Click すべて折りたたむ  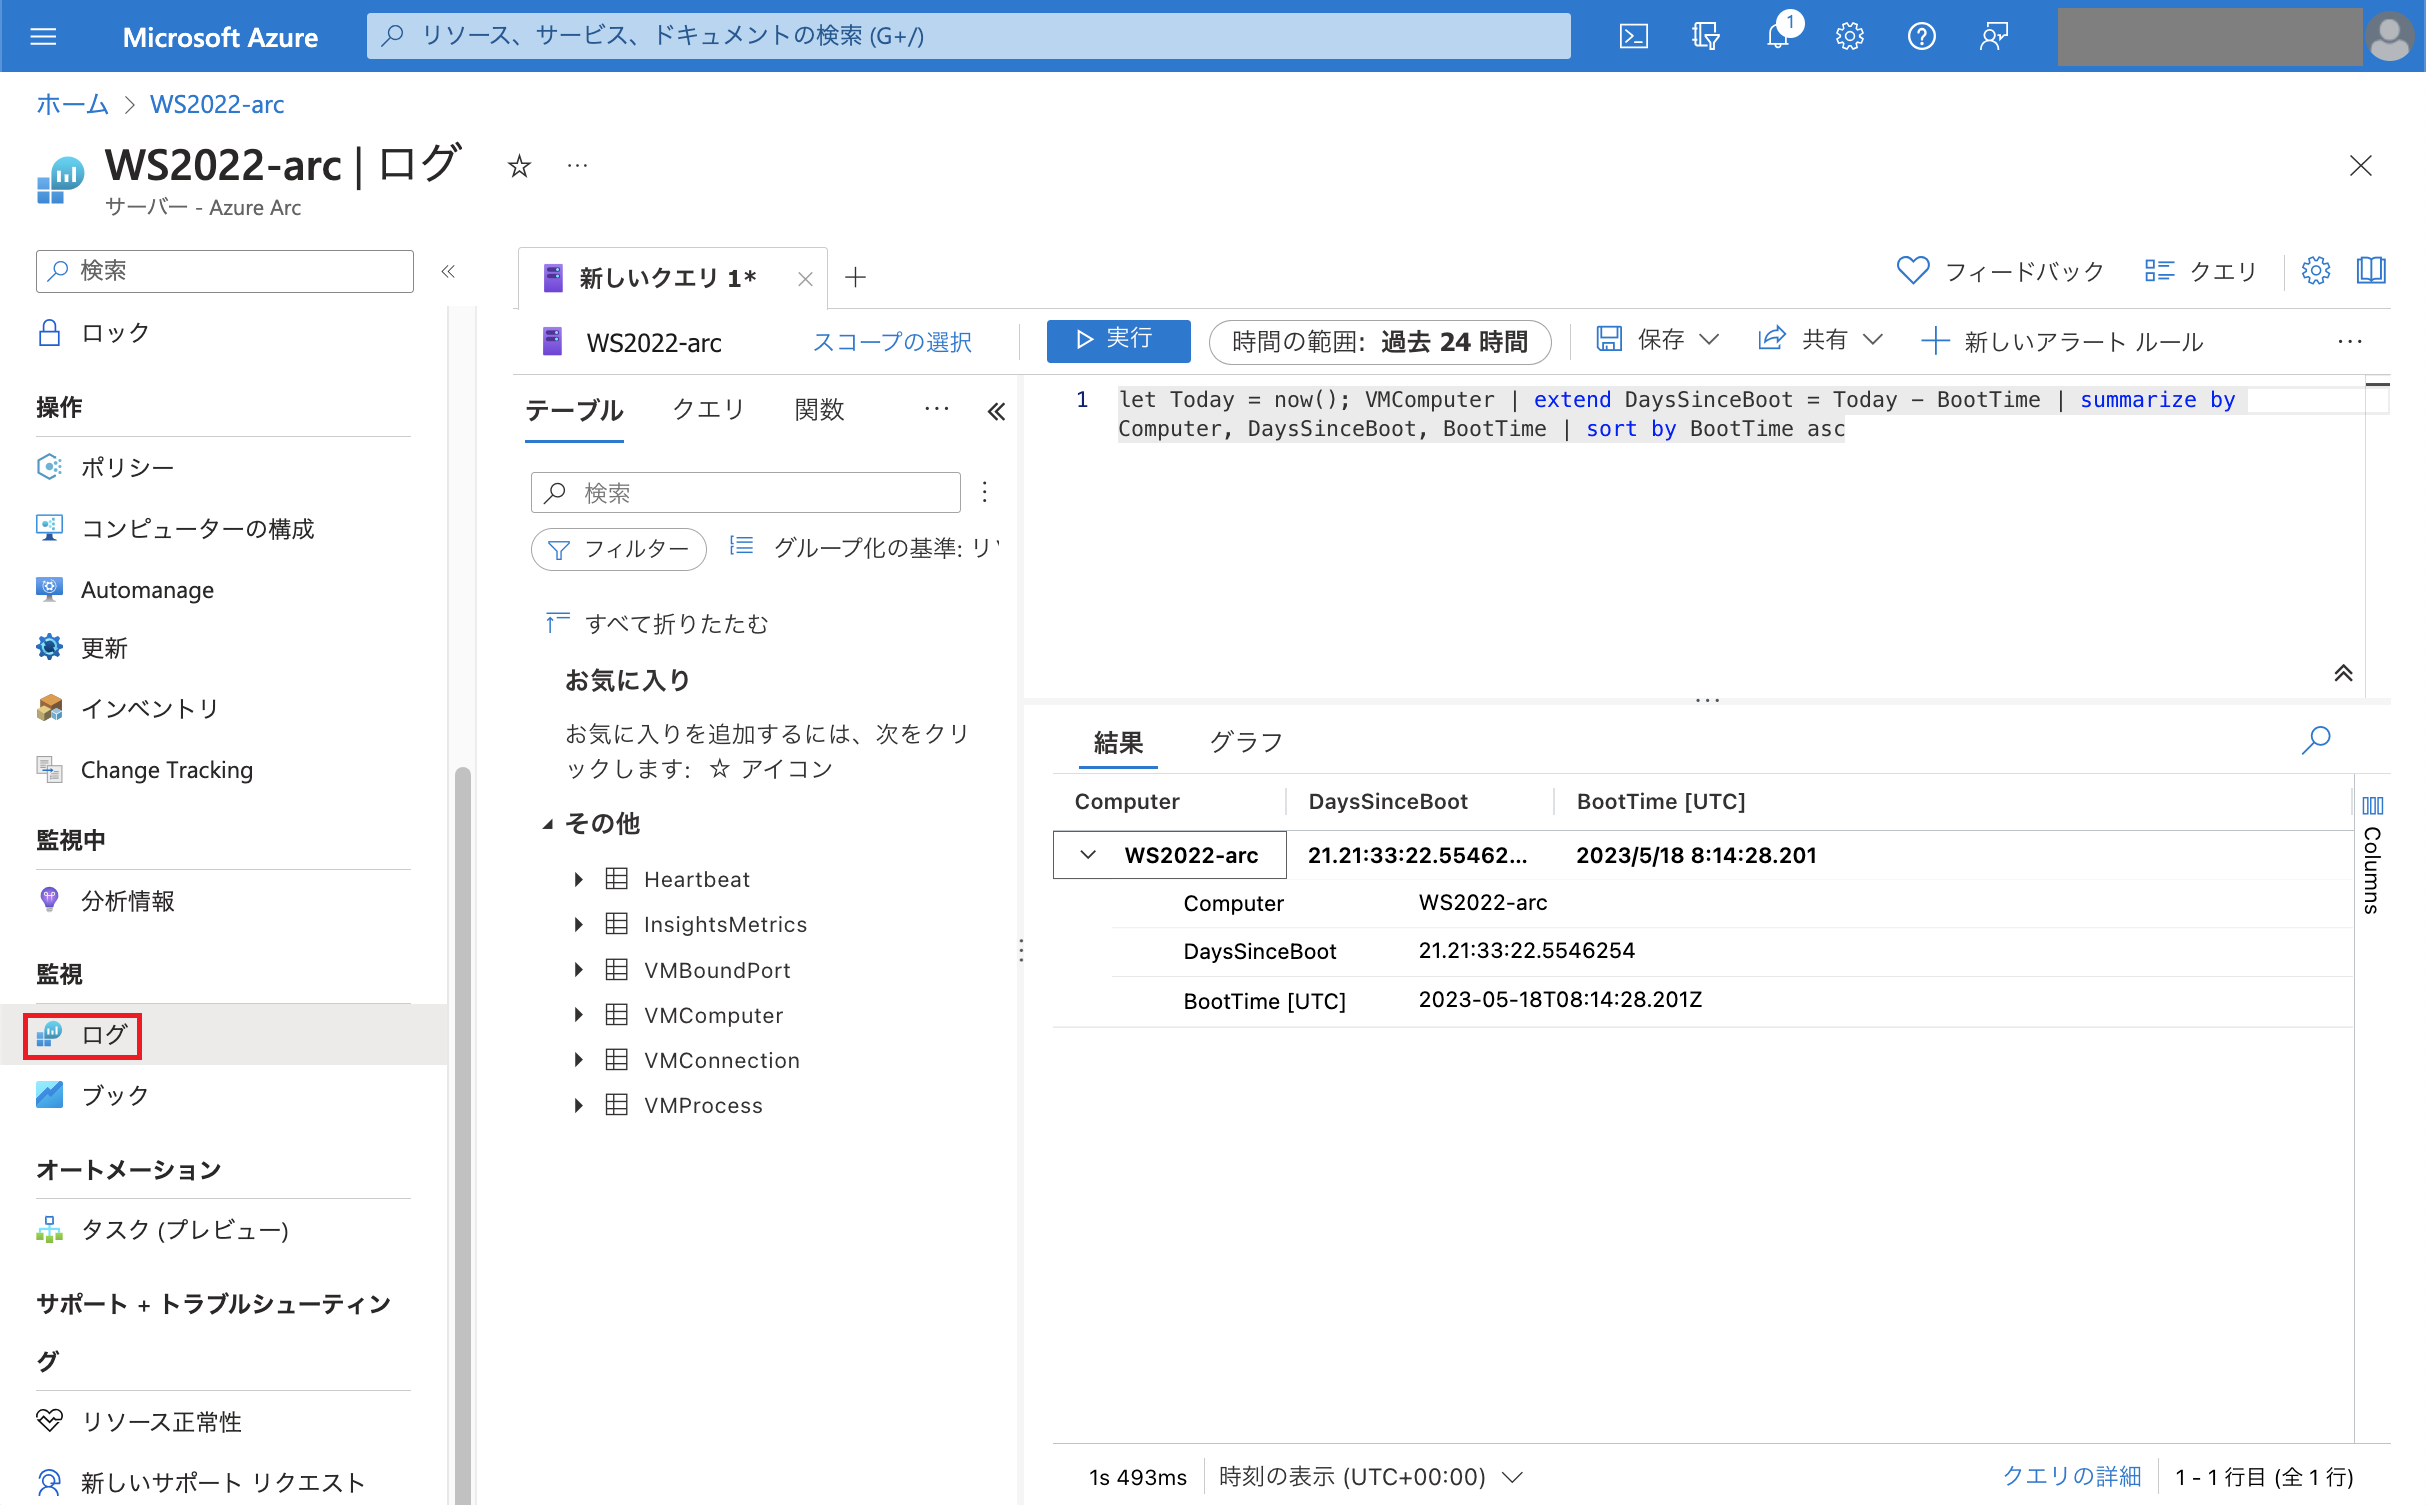point(657,624)
